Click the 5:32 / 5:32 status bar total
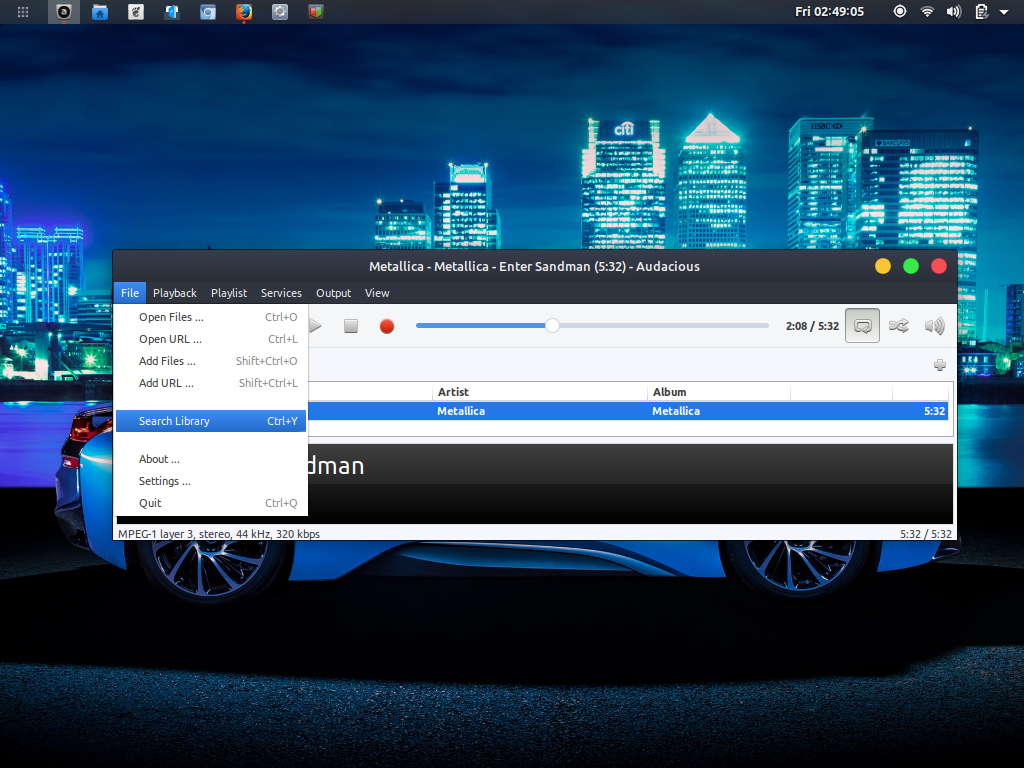The image size is (1024, 768). tap(925, 534)
